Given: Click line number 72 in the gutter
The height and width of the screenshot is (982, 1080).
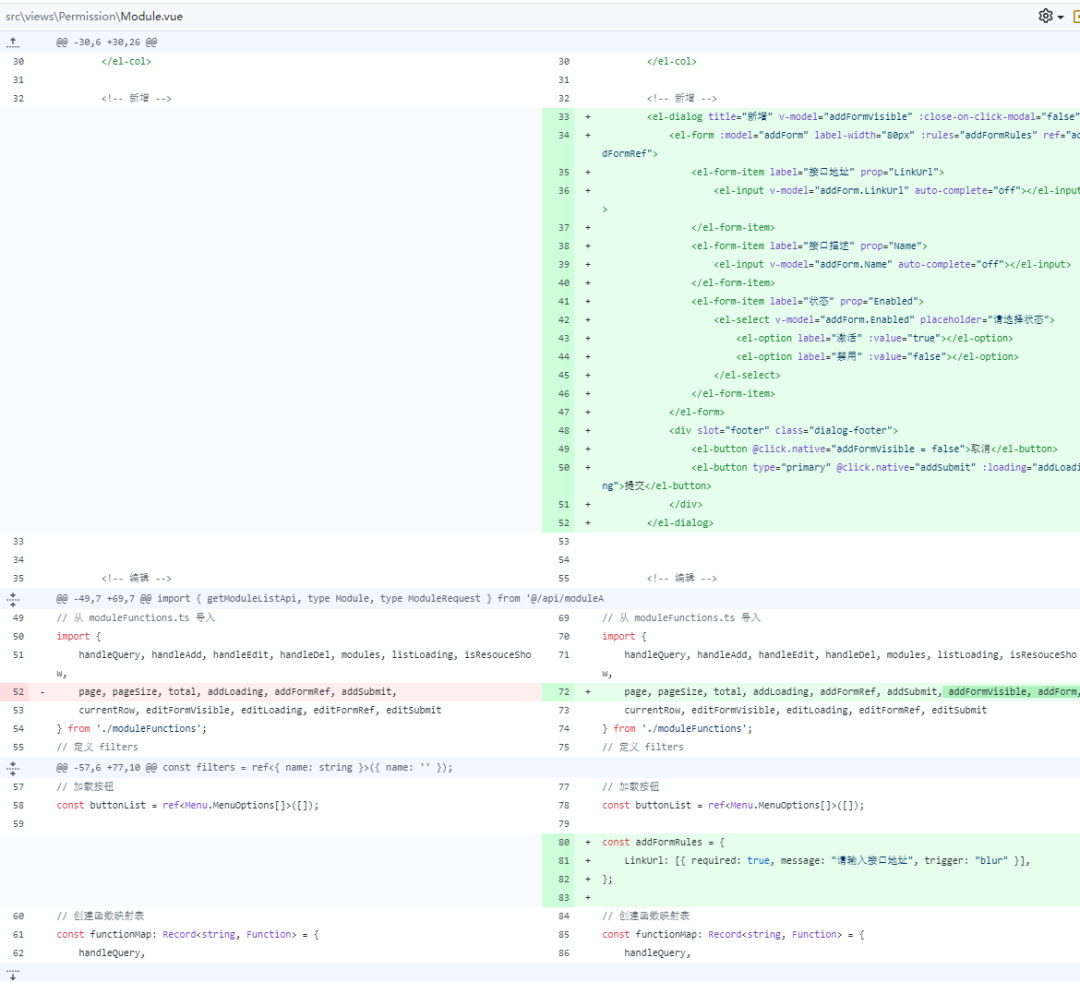Looking at the screenshot, I should click(564, 691).
